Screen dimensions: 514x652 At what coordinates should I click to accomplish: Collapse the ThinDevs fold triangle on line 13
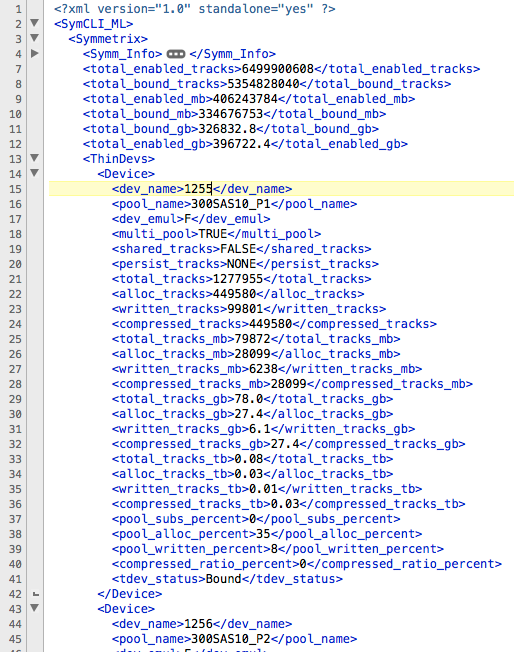pyautogui.click(x=35, y=158)
